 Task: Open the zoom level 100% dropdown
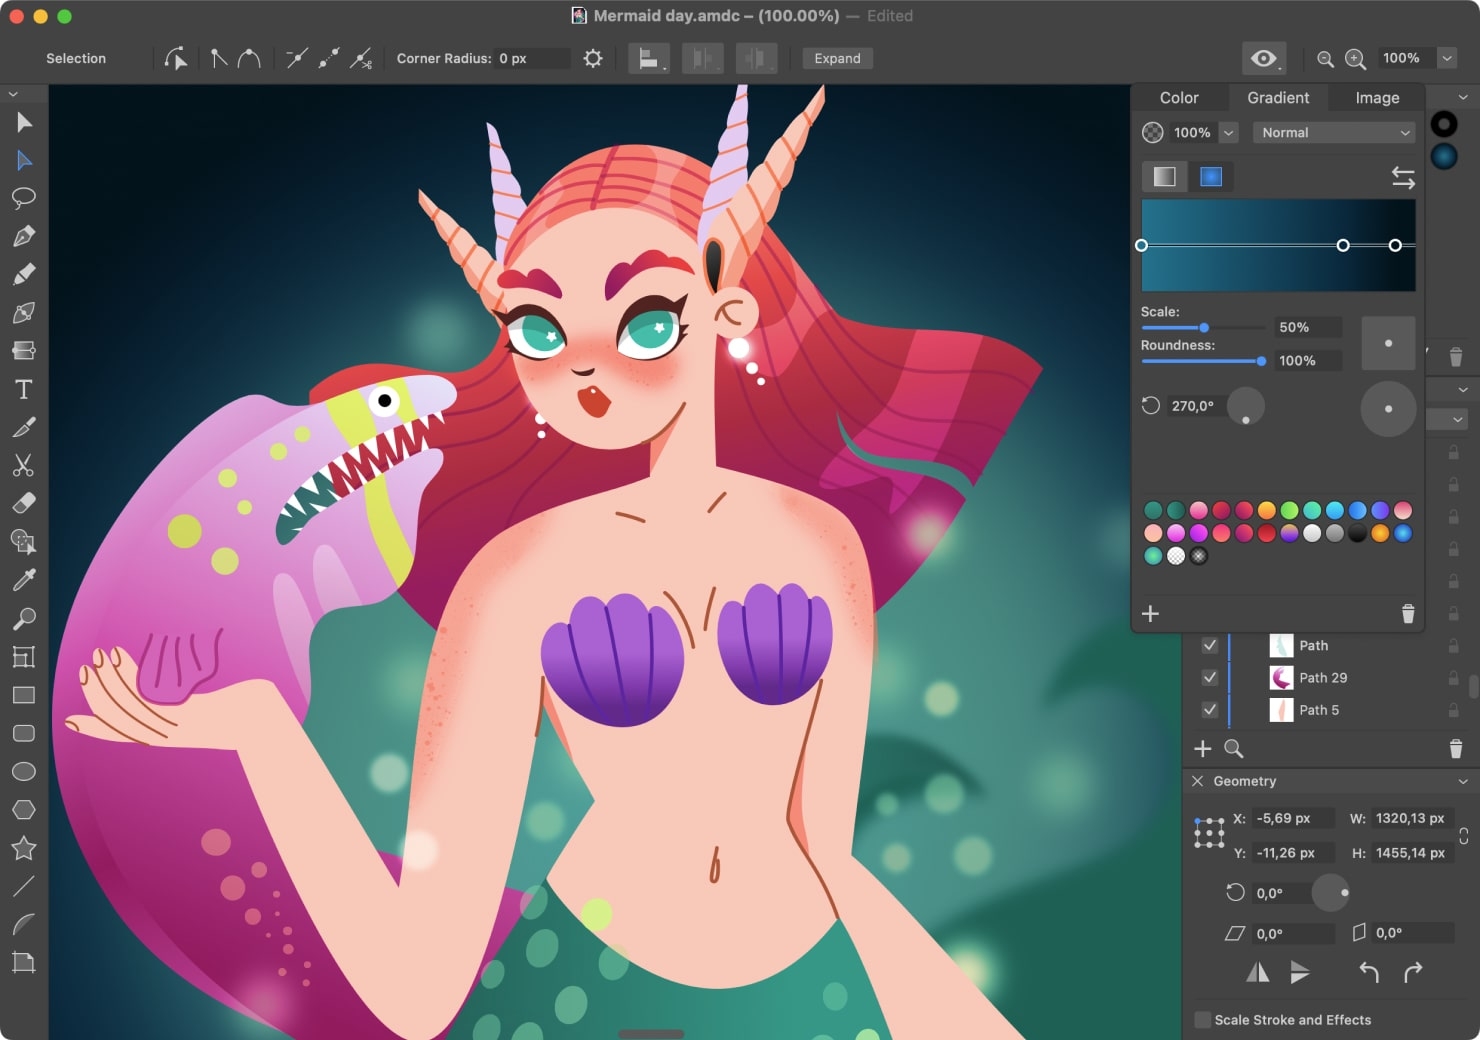pyautogui.click(x=1446, y=58)
